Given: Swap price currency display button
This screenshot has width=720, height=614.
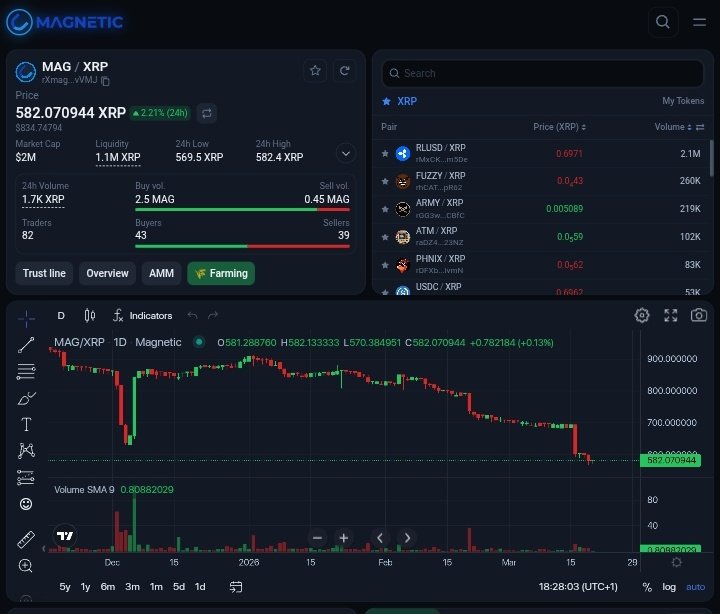Looking at the screenshot, I should click(x=207, y=113).
